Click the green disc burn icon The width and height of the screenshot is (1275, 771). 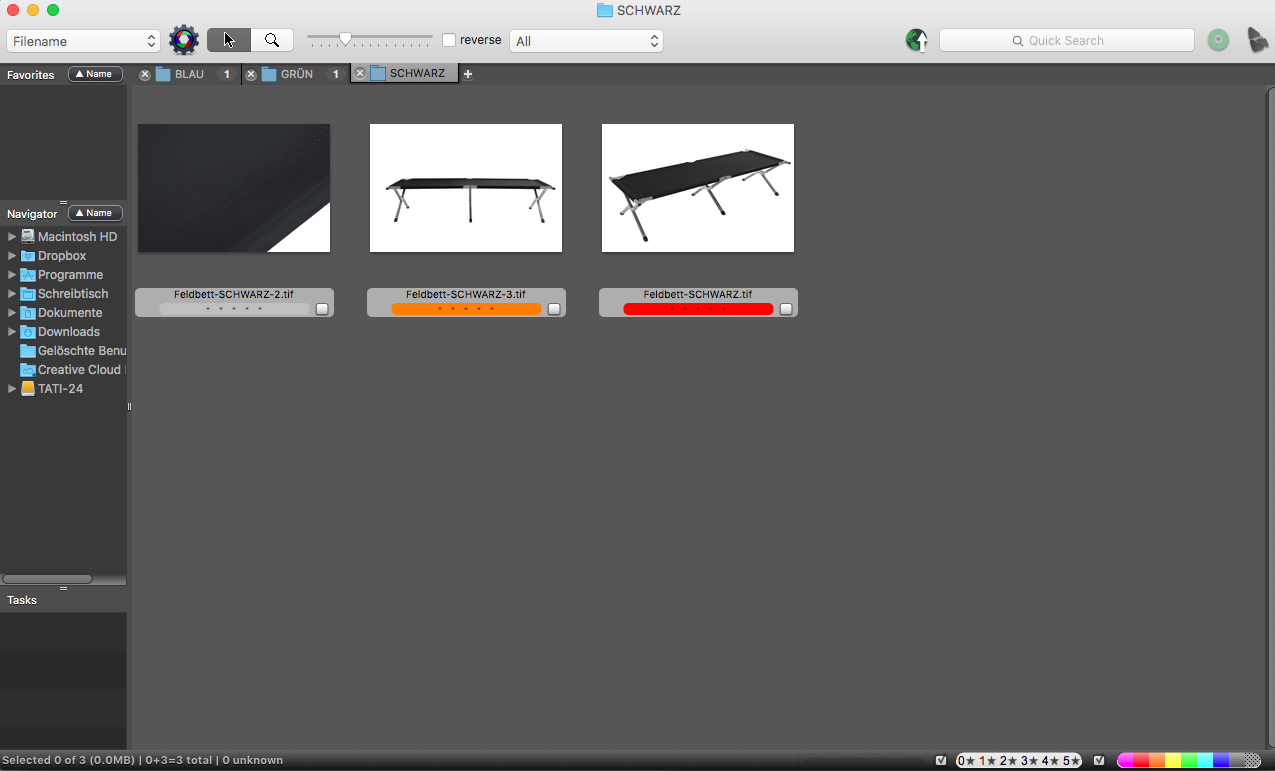click(x=1218, y=40)
